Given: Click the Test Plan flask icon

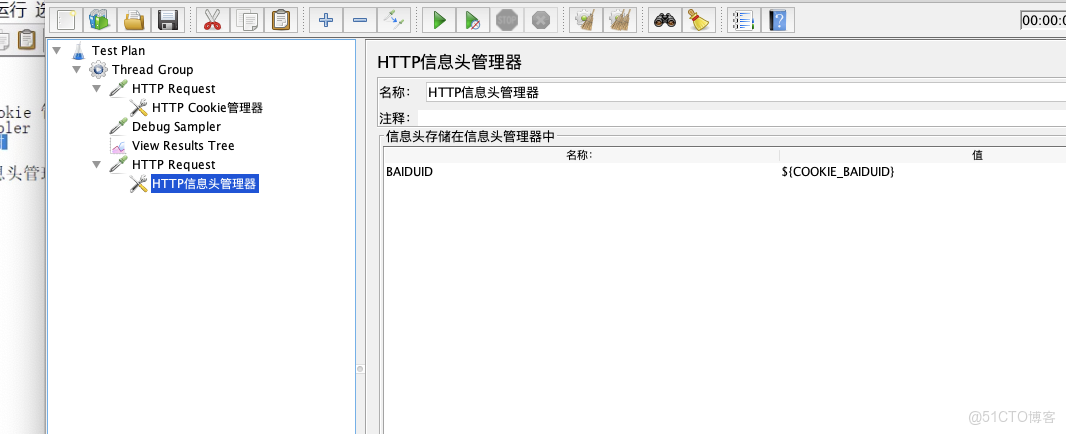Looking at the screenshot, I should (x=79, y=50).
